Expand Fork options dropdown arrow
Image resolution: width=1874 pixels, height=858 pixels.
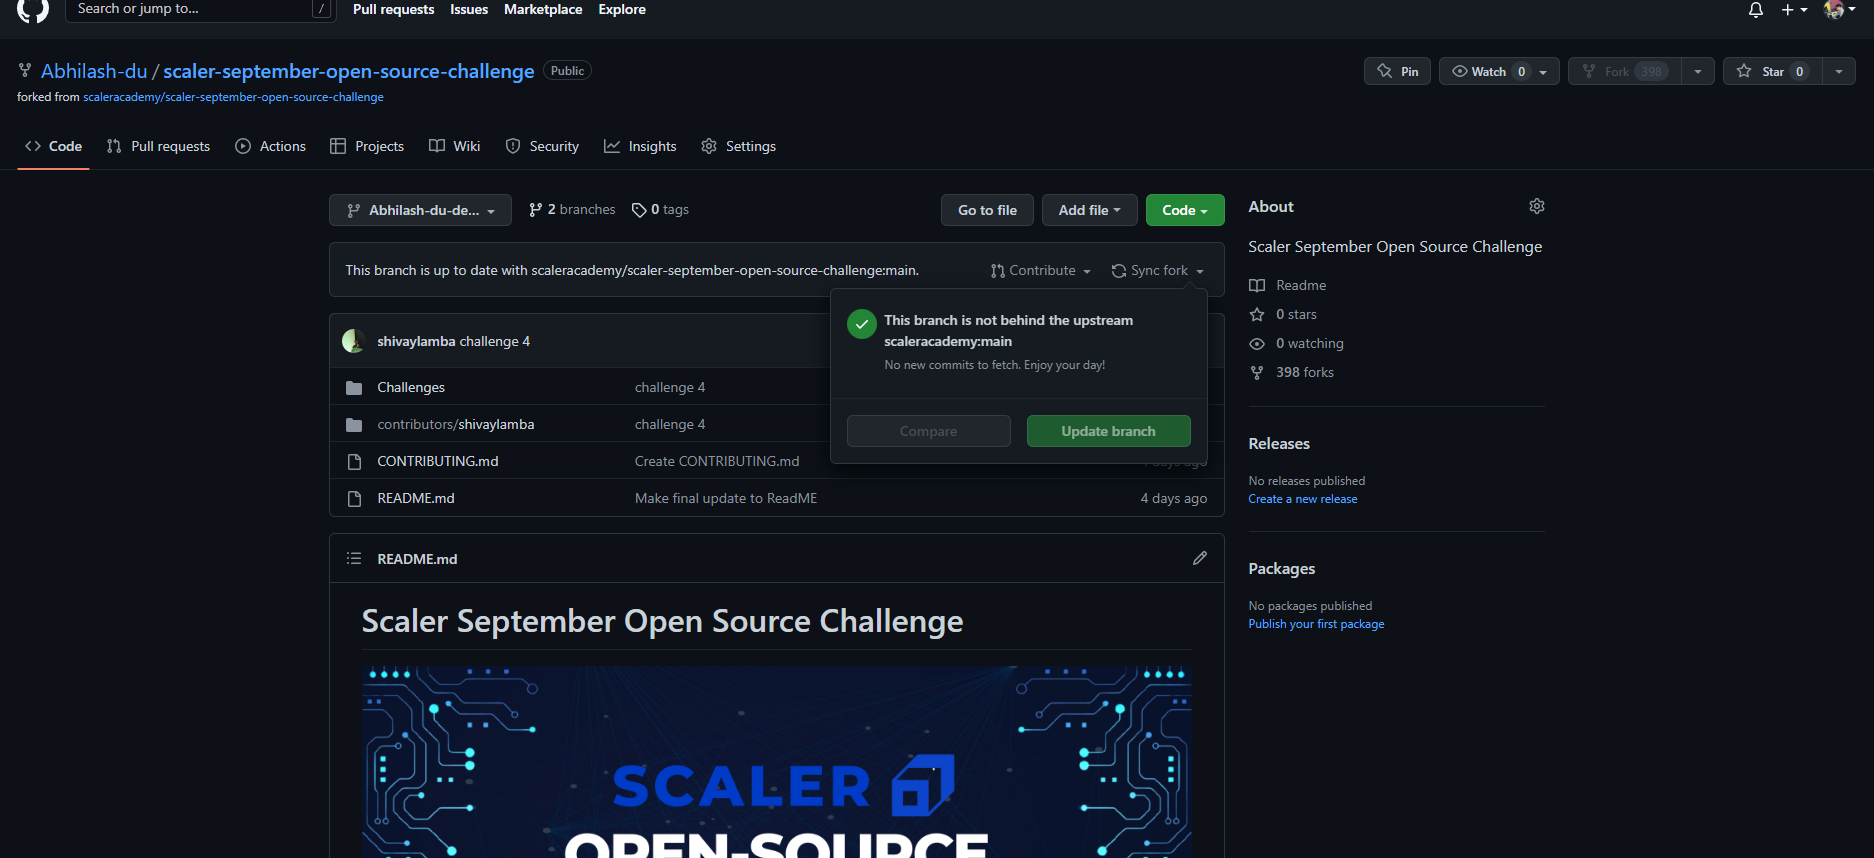(1698, 71)
